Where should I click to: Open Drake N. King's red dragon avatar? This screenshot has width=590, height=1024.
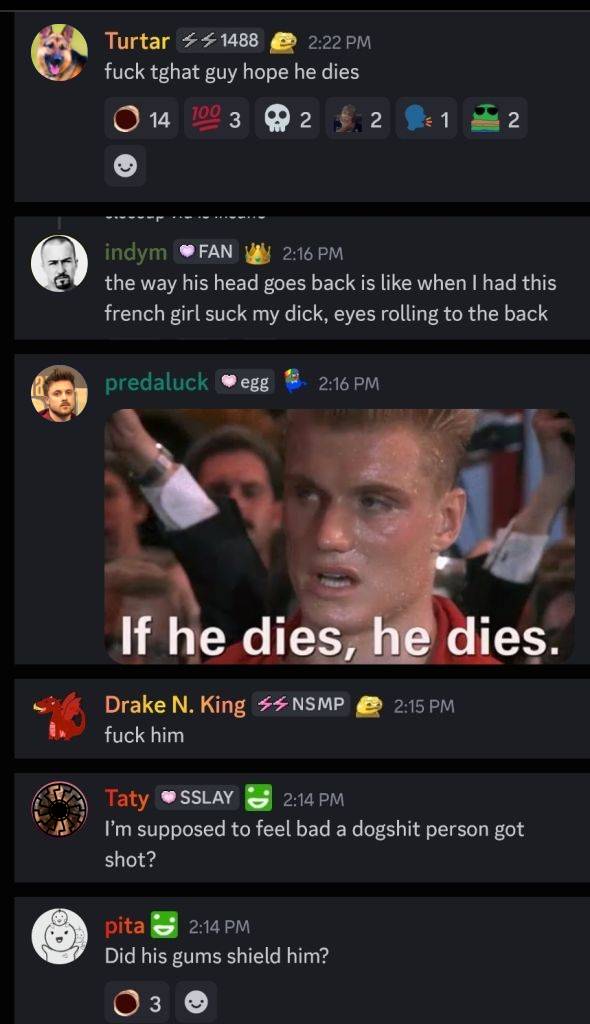59,716
